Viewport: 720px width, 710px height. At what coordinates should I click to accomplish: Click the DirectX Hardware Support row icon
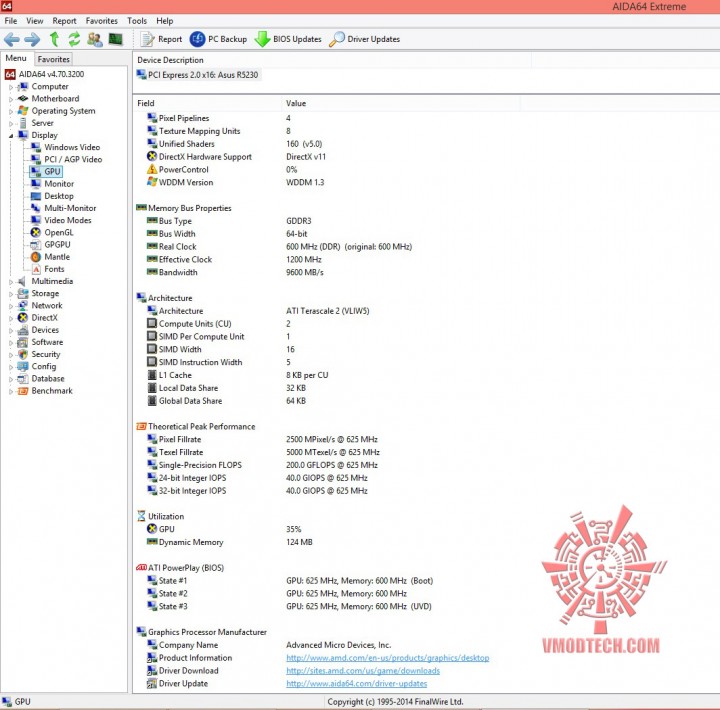(152, 156)
